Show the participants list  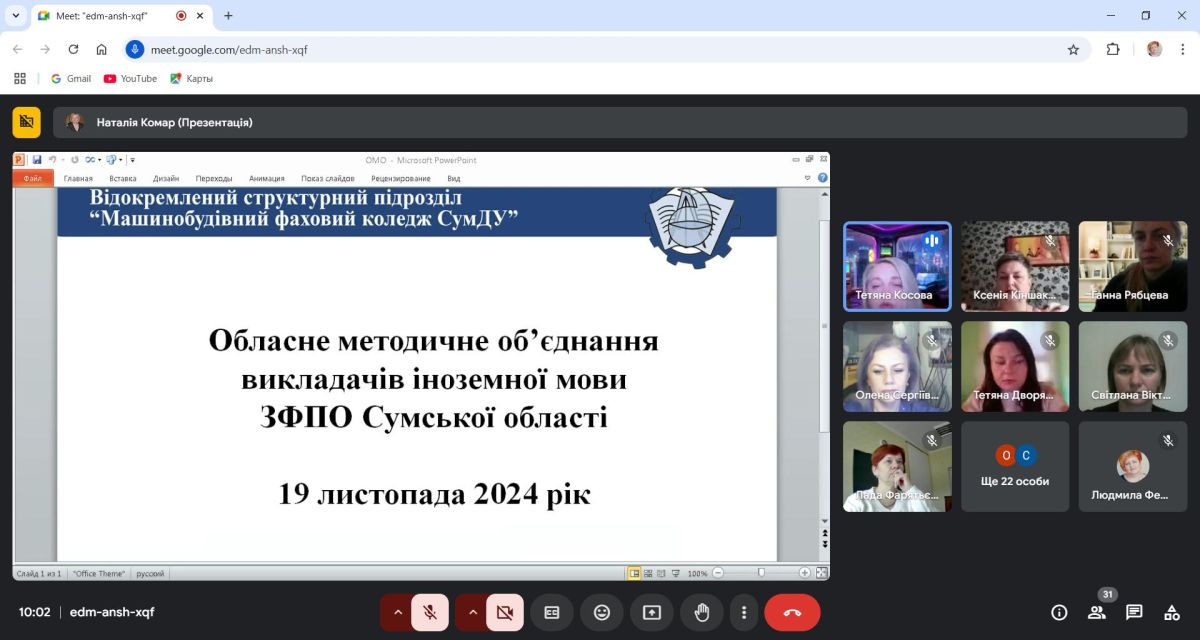(x=1097, y=612)
